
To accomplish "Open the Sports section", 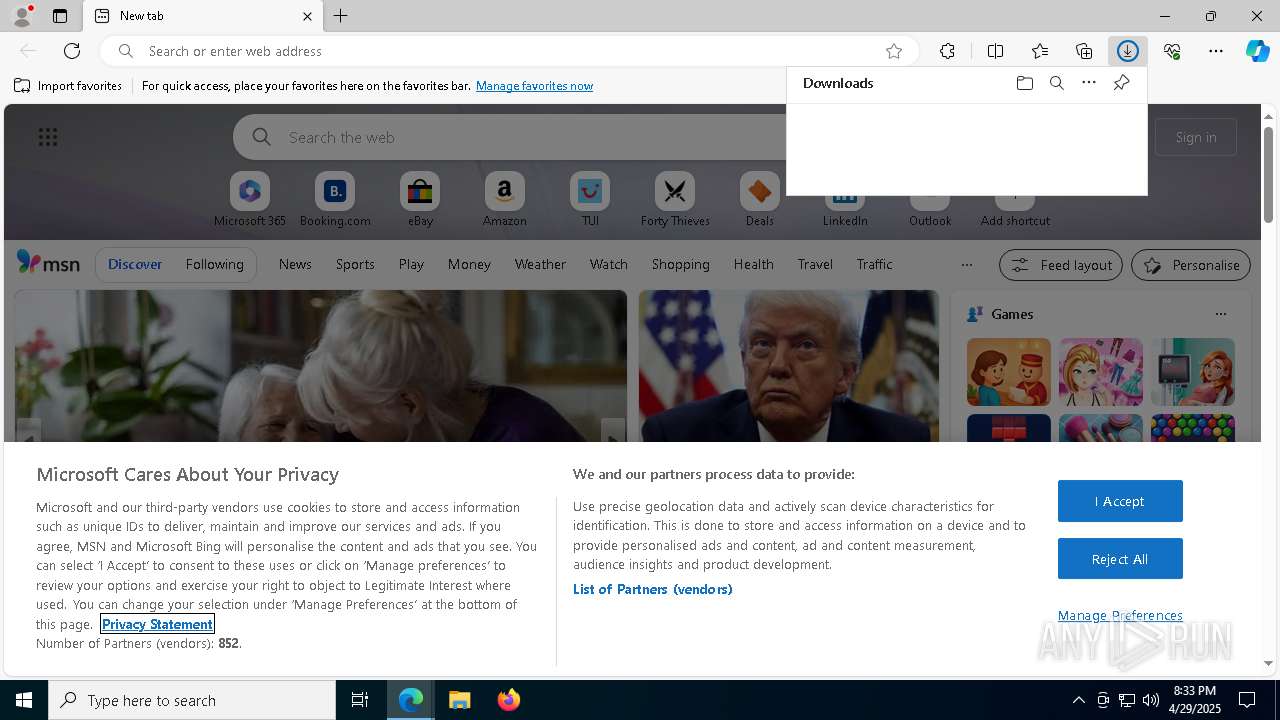I will click(x=355, y=264).
